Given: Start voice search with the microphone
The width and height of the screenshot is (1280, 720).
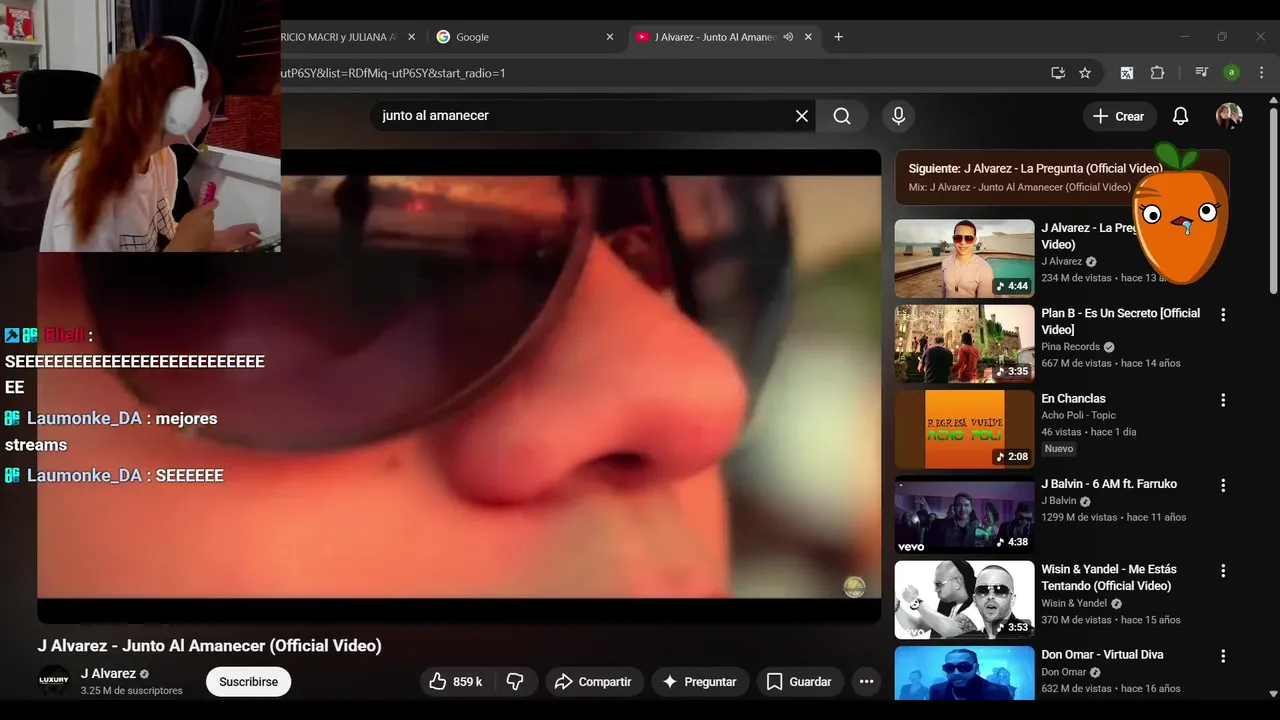Looking at the screenshot, I should point(898,116).
